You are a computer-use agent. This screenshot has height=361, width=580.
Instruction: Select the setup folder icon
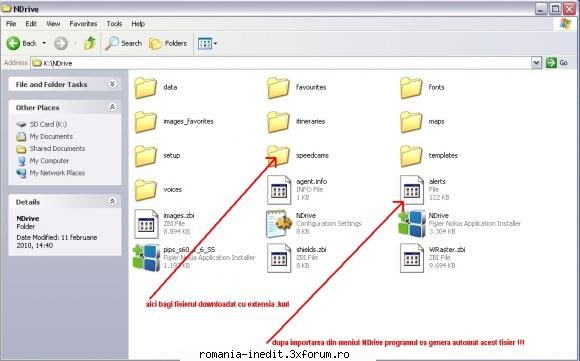(145, 156)
